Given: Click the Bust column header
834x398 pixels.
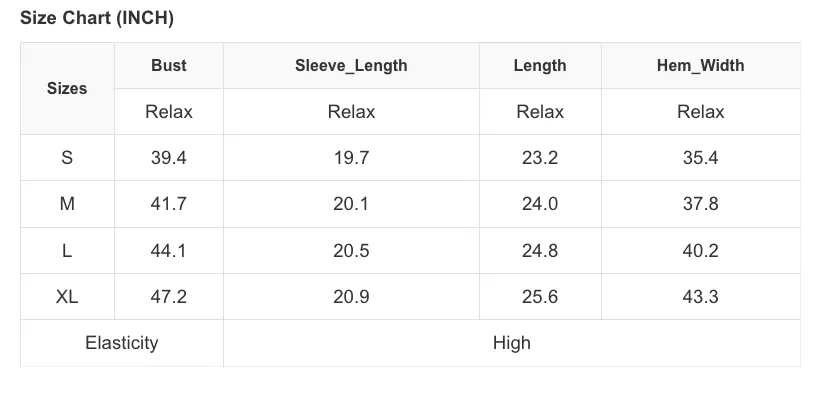Looking at the screenshot, I should [x=169, y=65].
